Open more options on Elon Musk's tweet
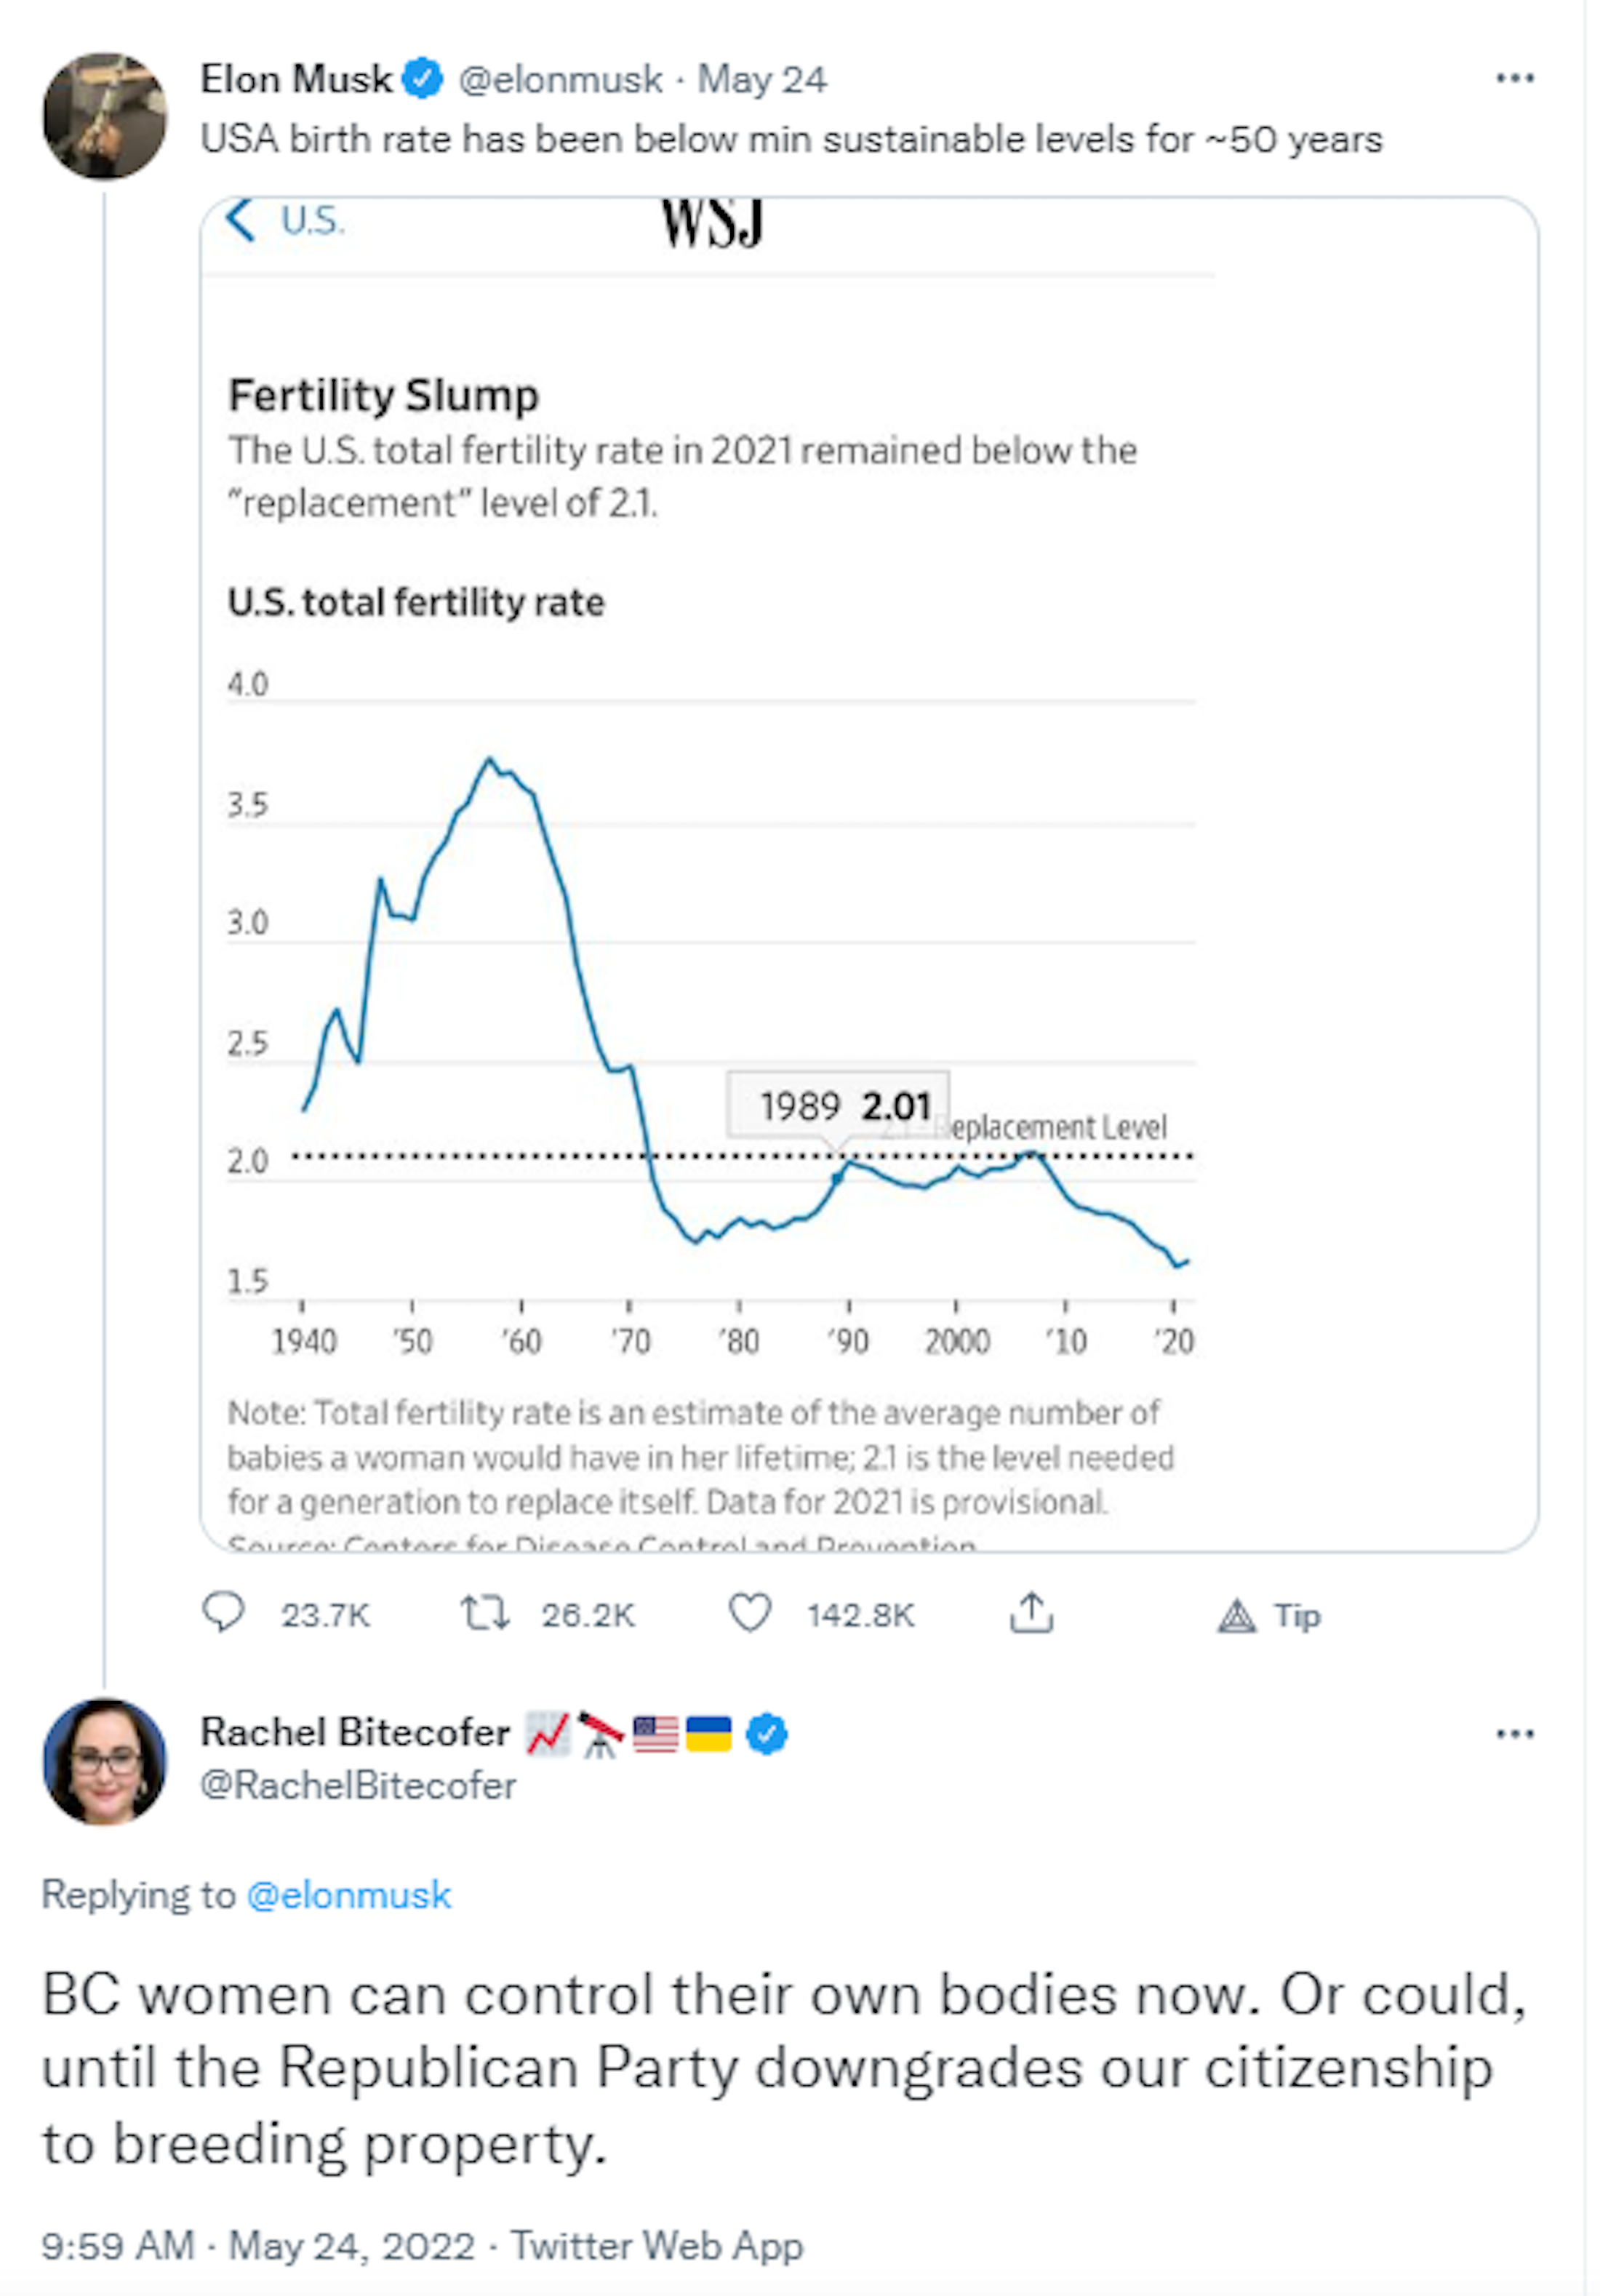Viewport: 1600px width, 2296px height. pos(1514,79)
